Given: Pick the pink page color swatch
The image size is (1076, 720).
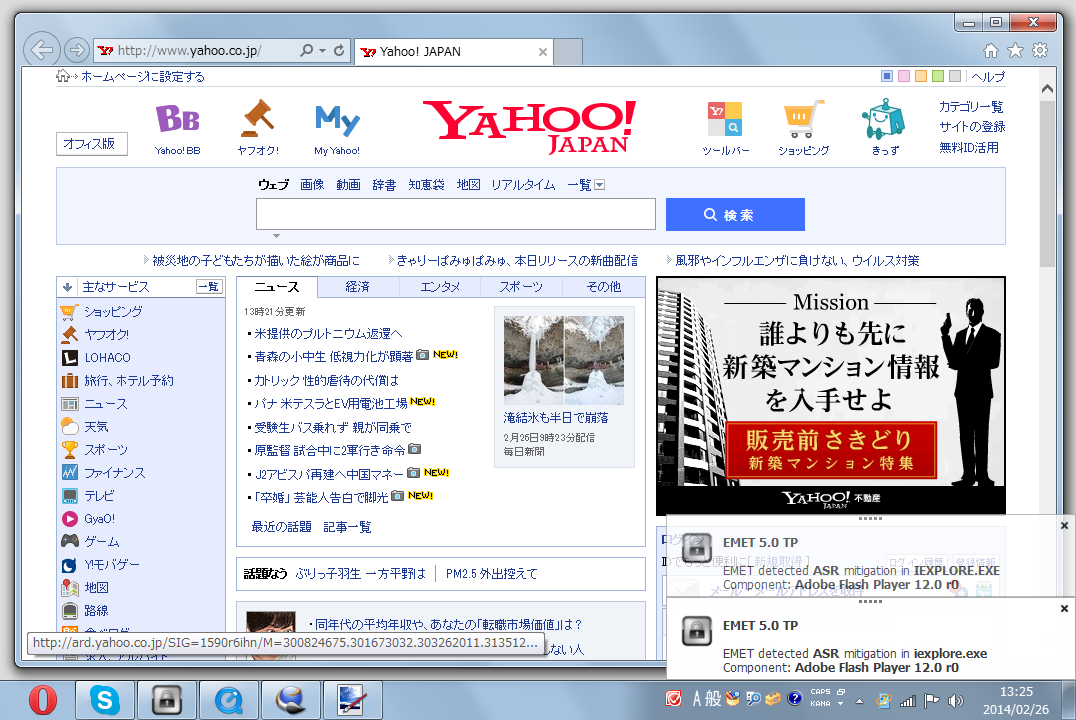Looking at the screenshot, I should [904, 76].
